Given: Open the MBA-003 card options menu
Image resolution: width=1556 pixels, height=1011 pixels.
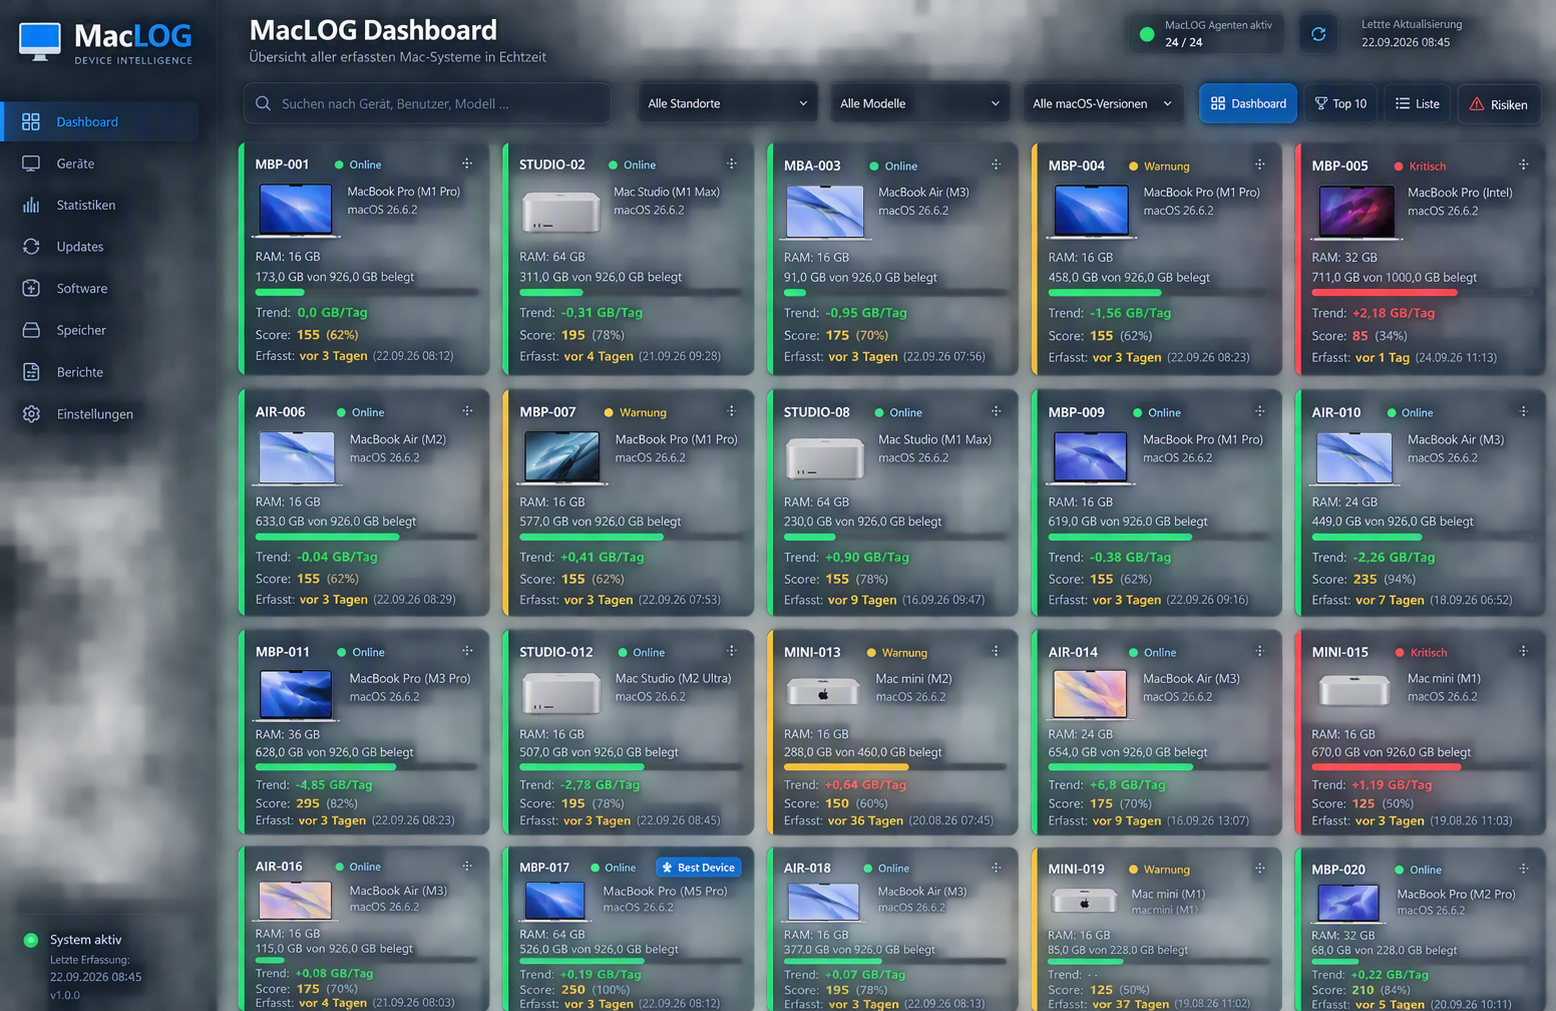Looking at the screenshot, I should coord(996,164).
